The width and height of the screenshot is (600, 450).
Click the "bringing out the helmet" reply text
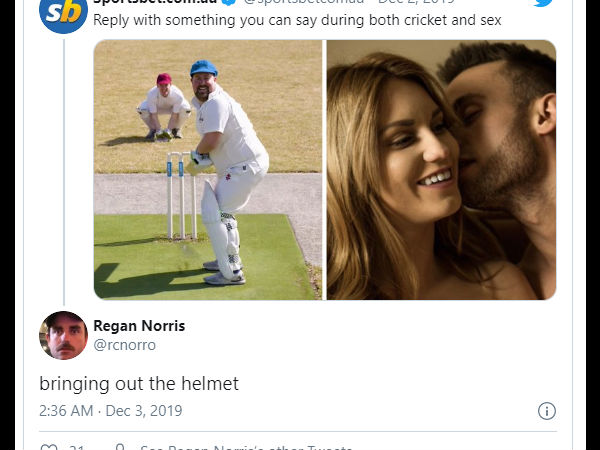click(139, 384)
